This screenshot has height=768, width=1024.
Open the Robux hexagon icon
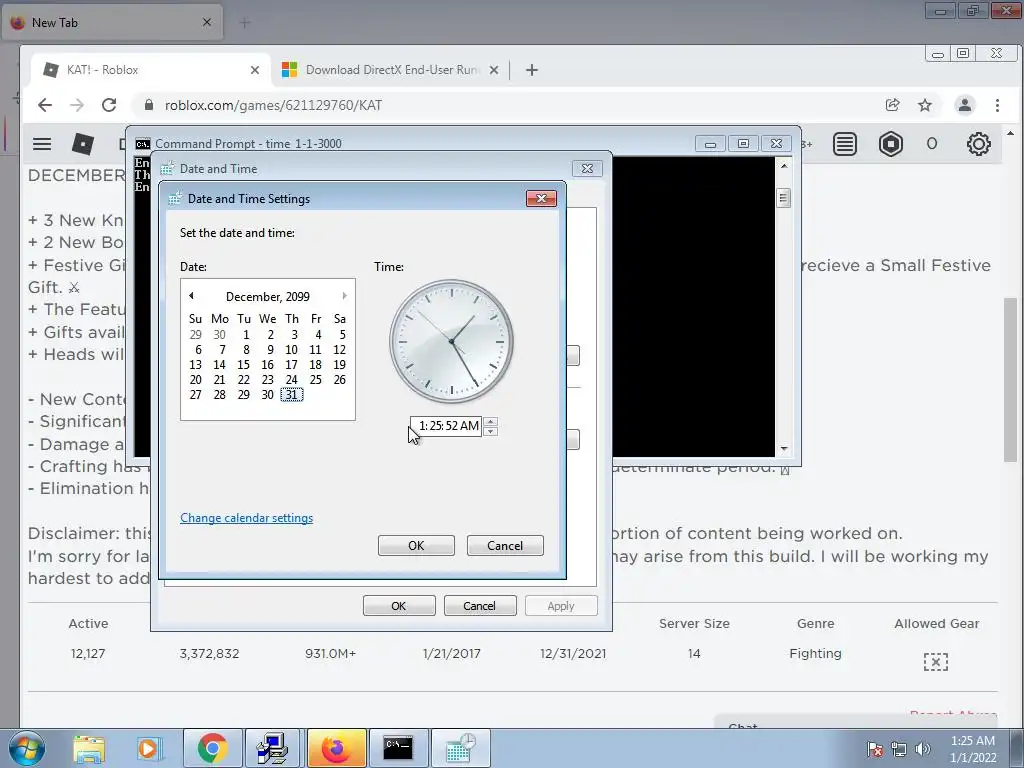pyautogui.click(x=891, y=144)
